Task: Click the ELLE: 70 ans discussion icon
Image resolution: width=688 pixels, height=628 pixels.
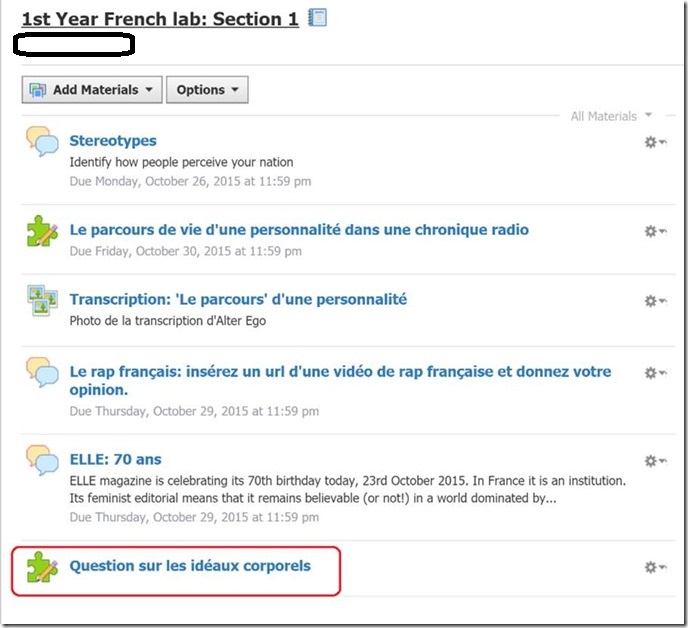Action: tap(42, 461)
